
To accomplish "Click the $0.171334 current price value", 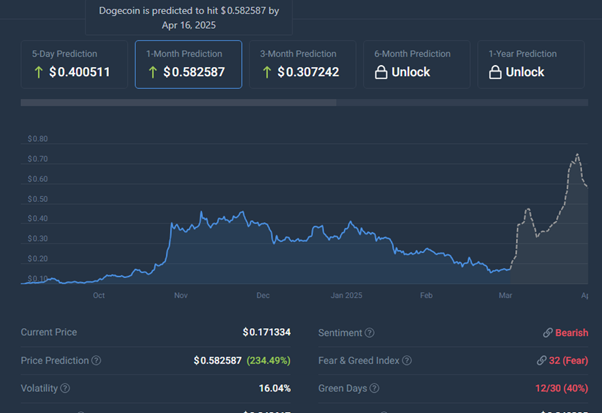I will click(266, 332).
